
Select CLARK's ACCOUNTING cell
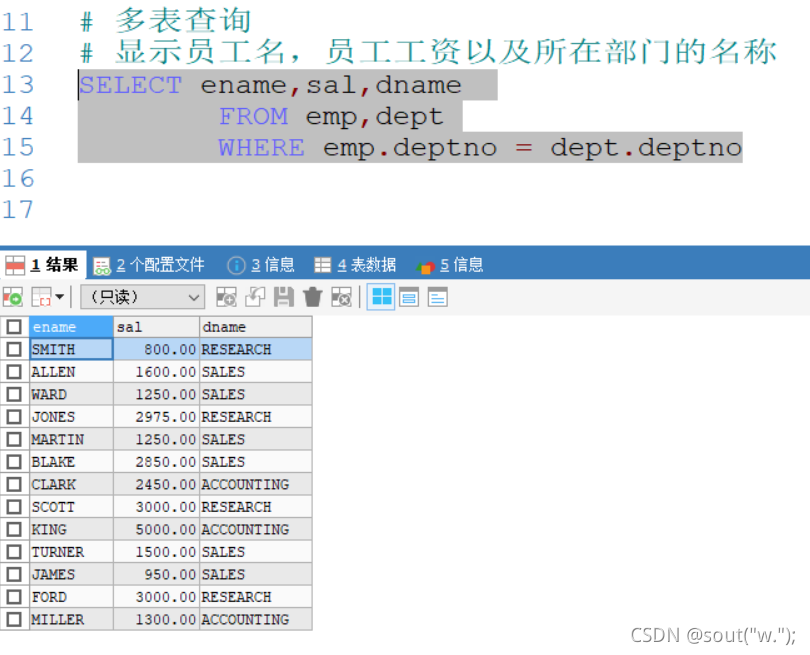[x=256, y=484]
